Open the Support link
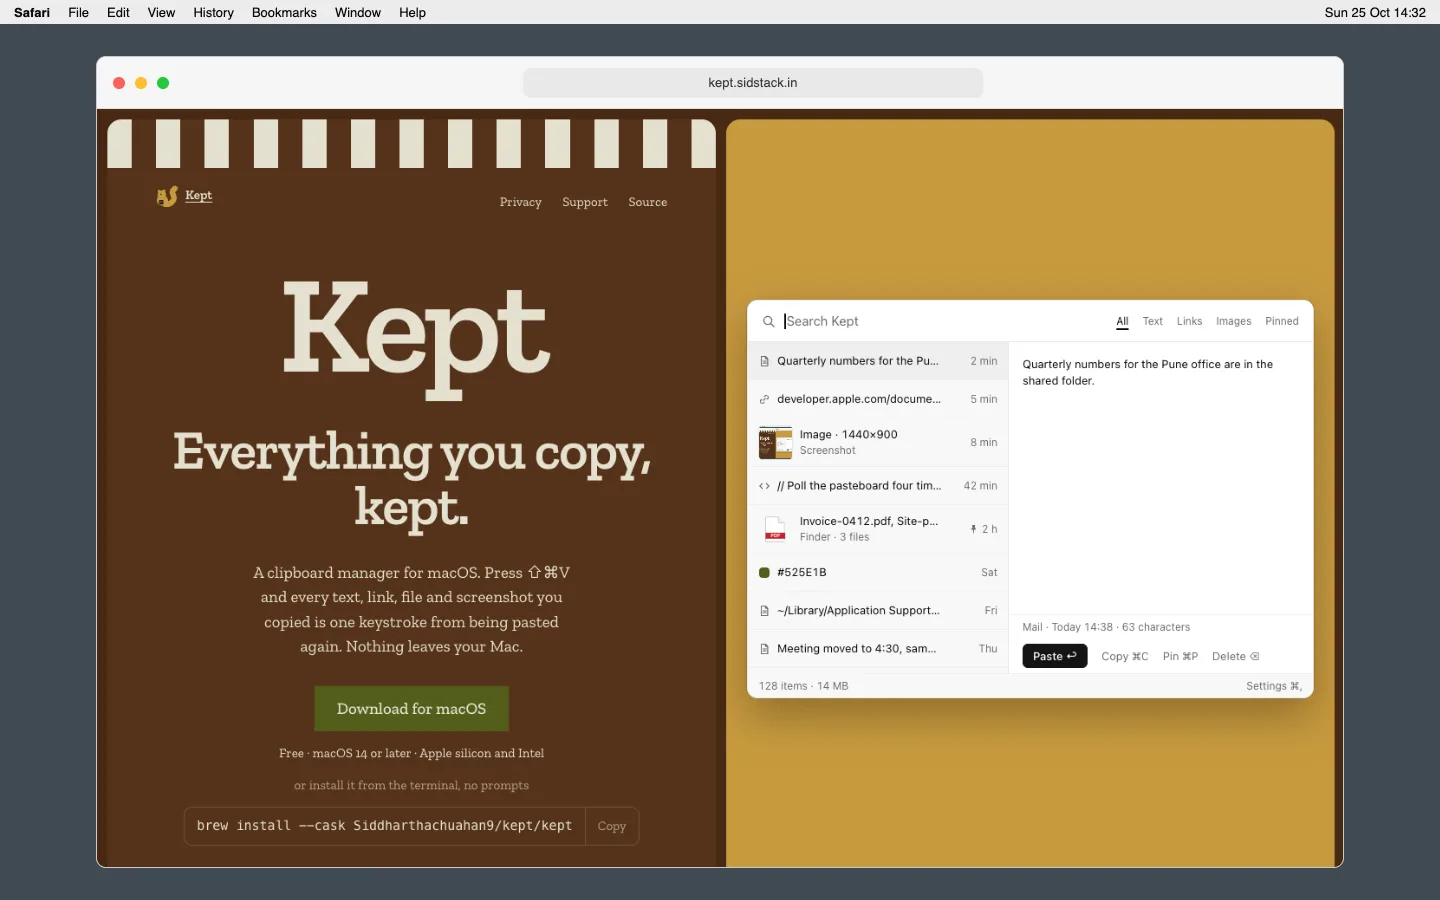This screenshot has width=1440, height=900. (584, 203)
